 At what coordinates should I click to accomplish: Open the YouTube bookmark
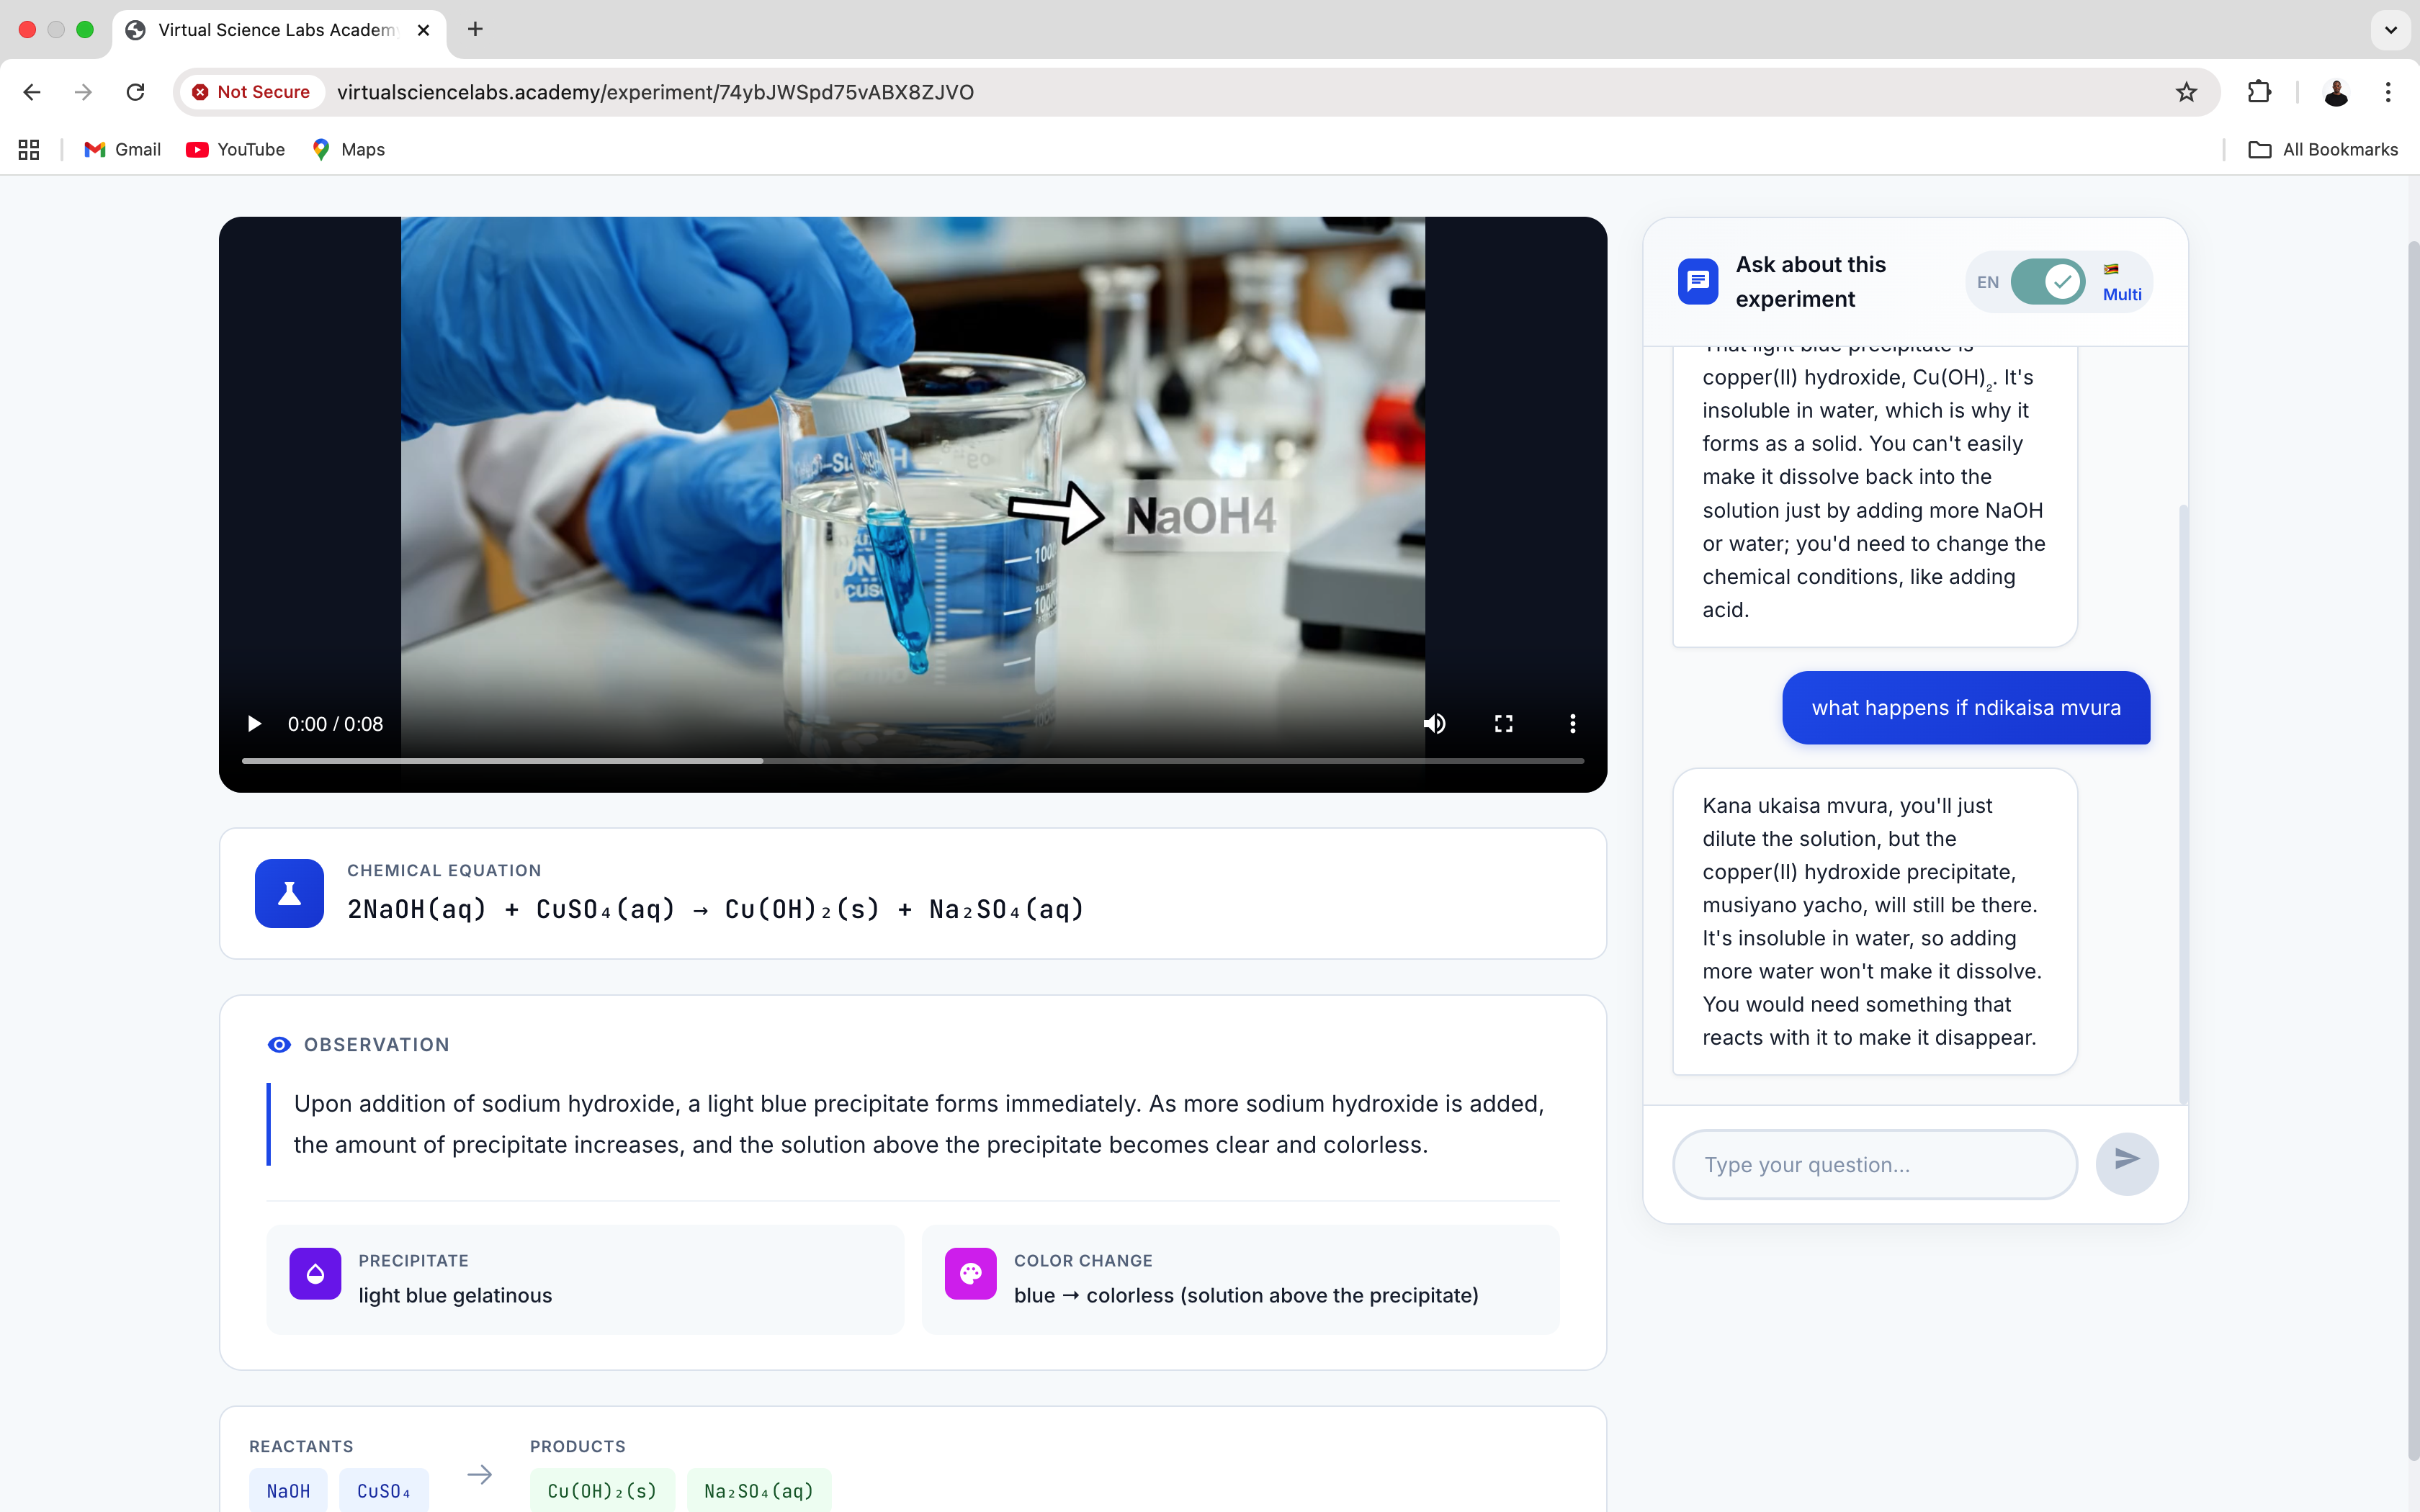pyautogui.click(x=236, y=149)
